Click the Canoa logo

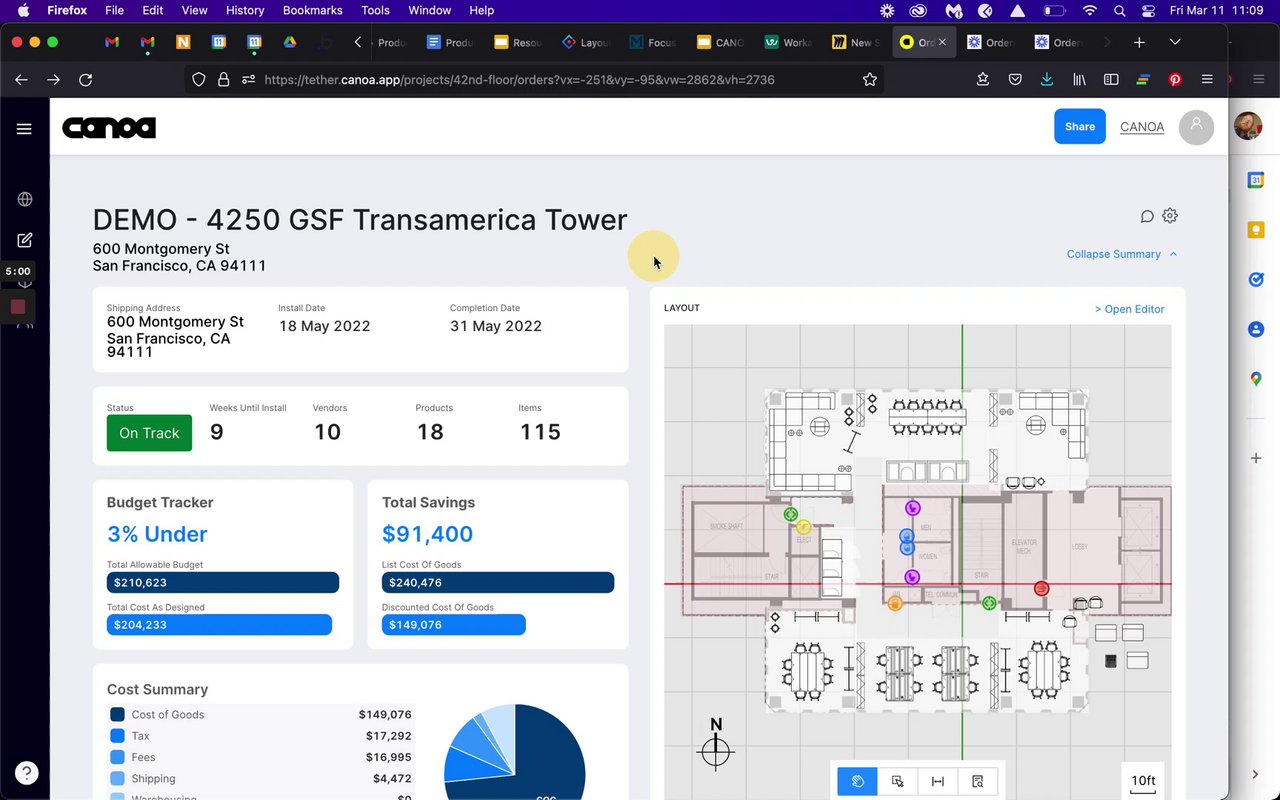[x=109, y=128]
